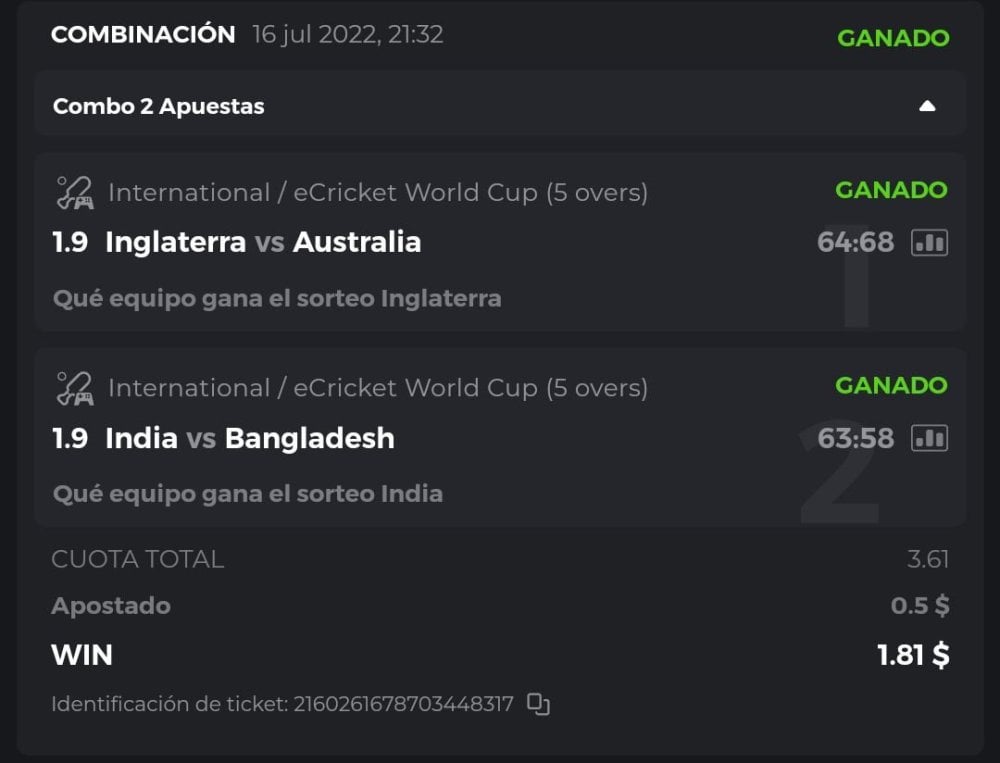The height and width of the screenshot is (763, 1000).
Task: Open statistics icon for Inglaterra vs Australia
Action: (929, 242)
